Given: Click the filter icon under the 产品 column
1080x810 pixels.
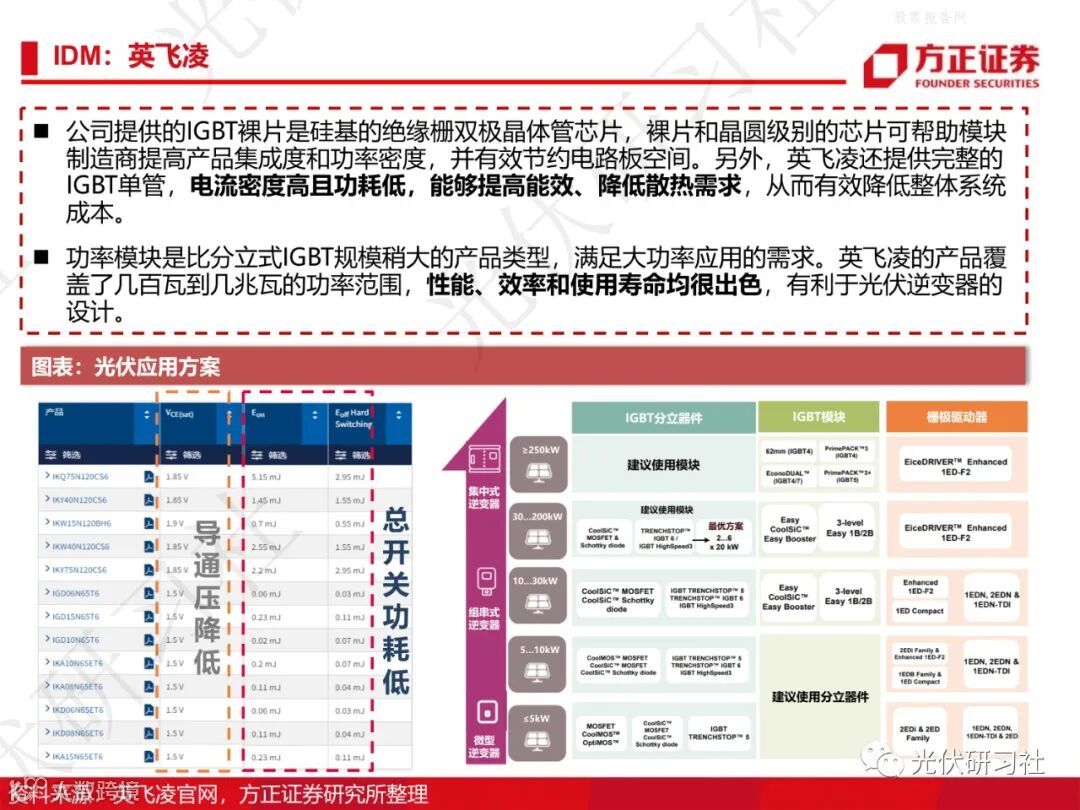Looking at the screenshot, I should [51, 455].
